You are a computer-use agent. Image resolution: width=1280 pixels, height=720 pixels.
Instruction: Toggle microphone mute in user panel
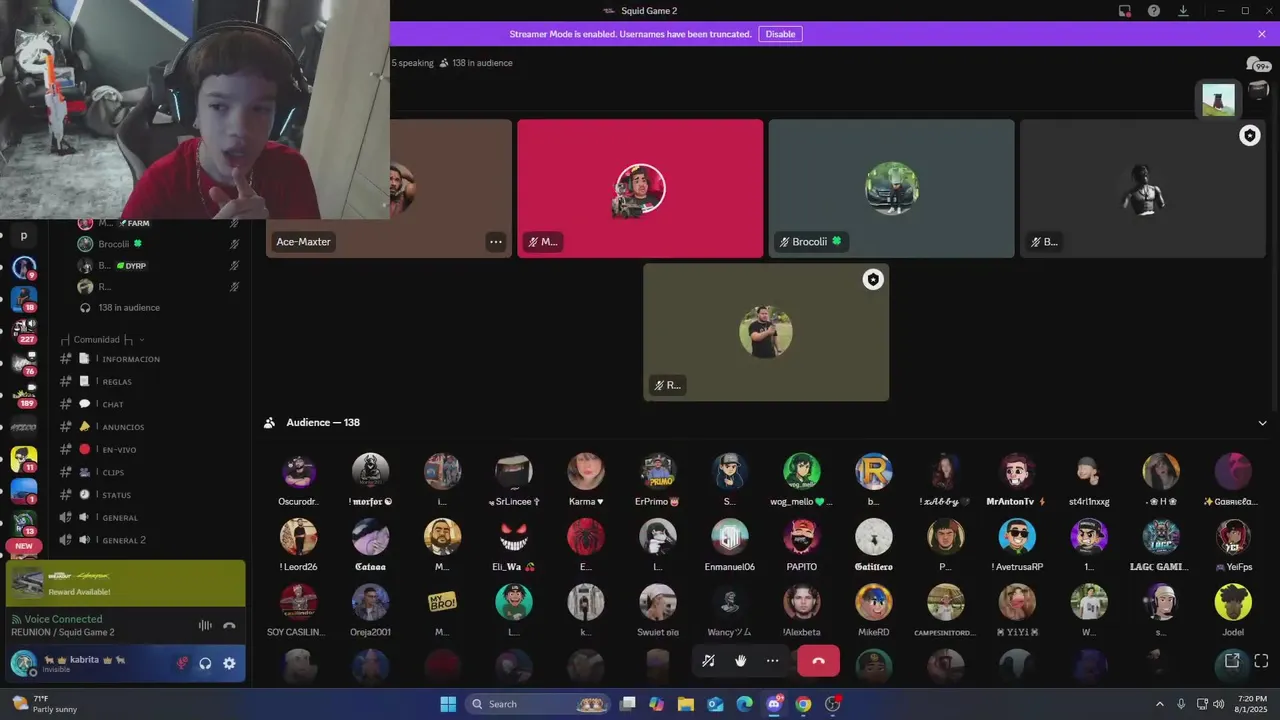(182, 663)
